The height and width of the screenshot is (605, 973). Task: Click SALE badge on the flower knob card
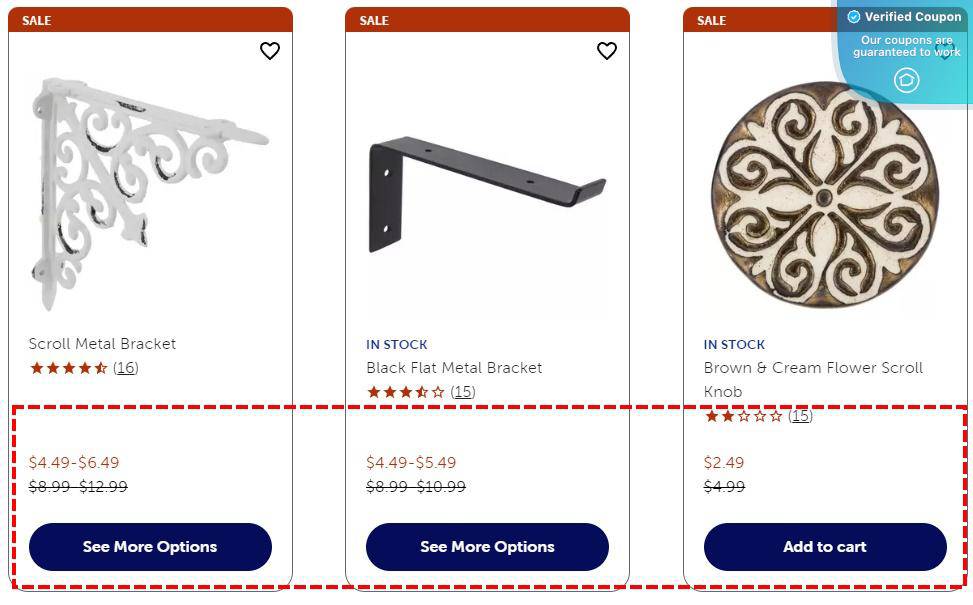pyautogui.click(x=711, y=20)
